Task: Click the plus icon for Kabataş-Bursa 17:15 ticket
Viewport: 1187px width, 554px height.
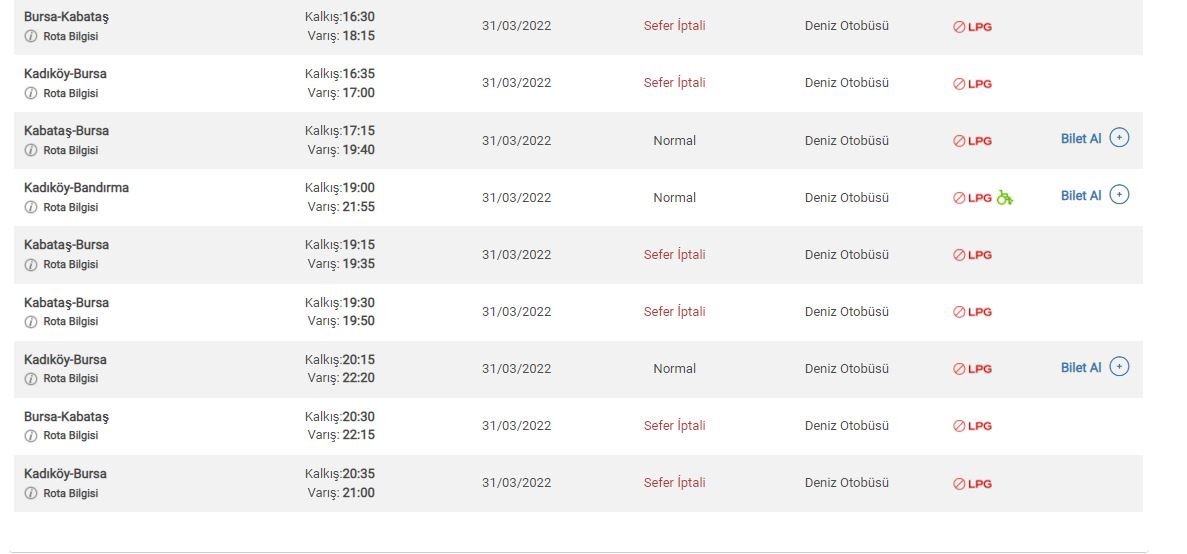Action: coord(1120,139)
